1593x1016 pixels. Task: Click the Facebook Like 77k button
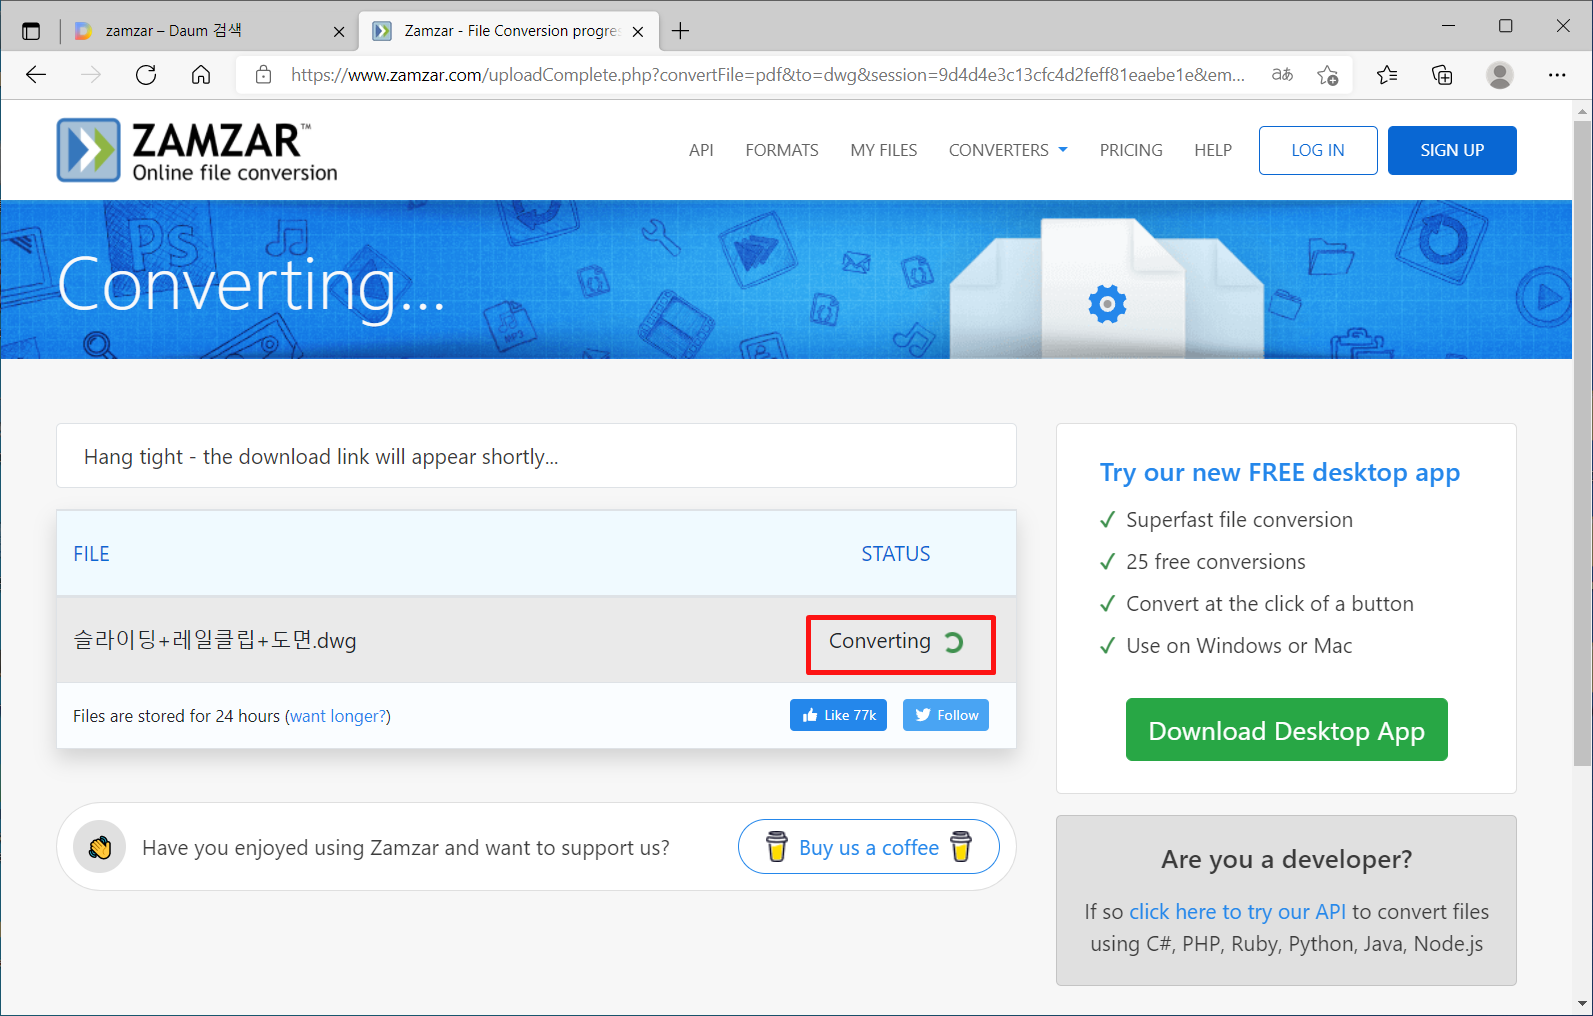(838, 715)
